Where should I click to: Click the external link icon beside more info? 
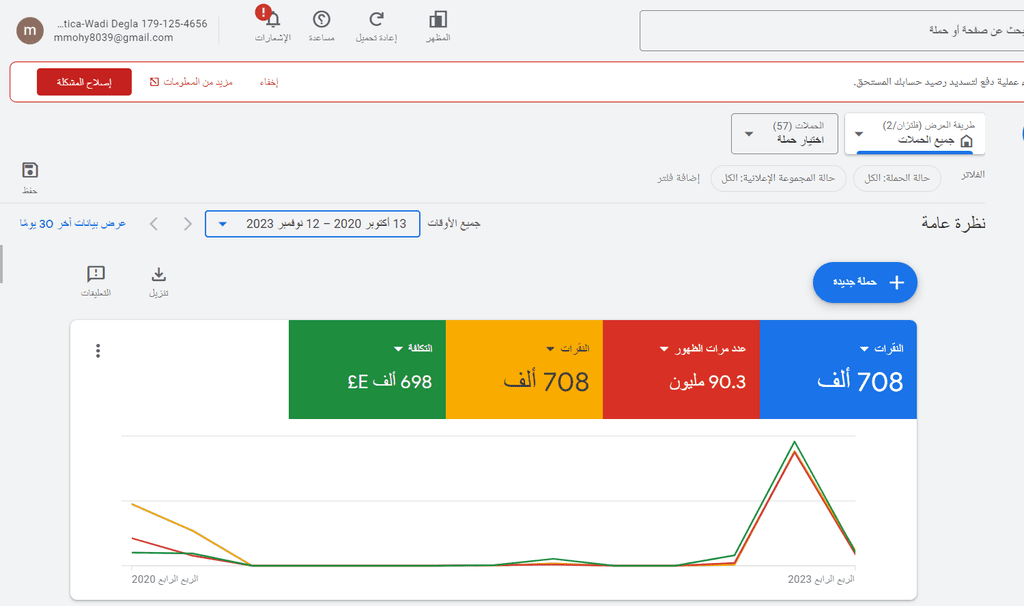(x=154, y=82)
